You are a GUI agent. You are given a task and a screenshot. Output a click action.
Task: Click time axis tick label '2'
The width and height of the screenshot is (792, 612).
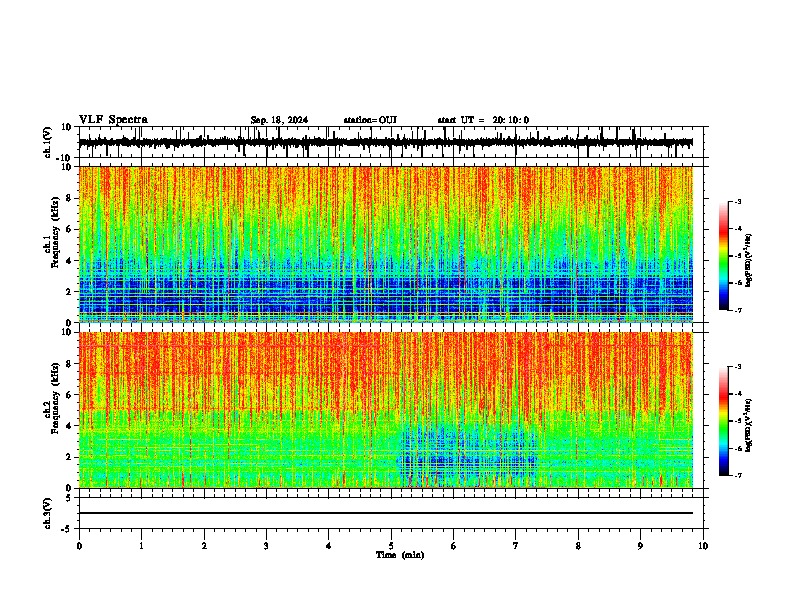(204, 546)
